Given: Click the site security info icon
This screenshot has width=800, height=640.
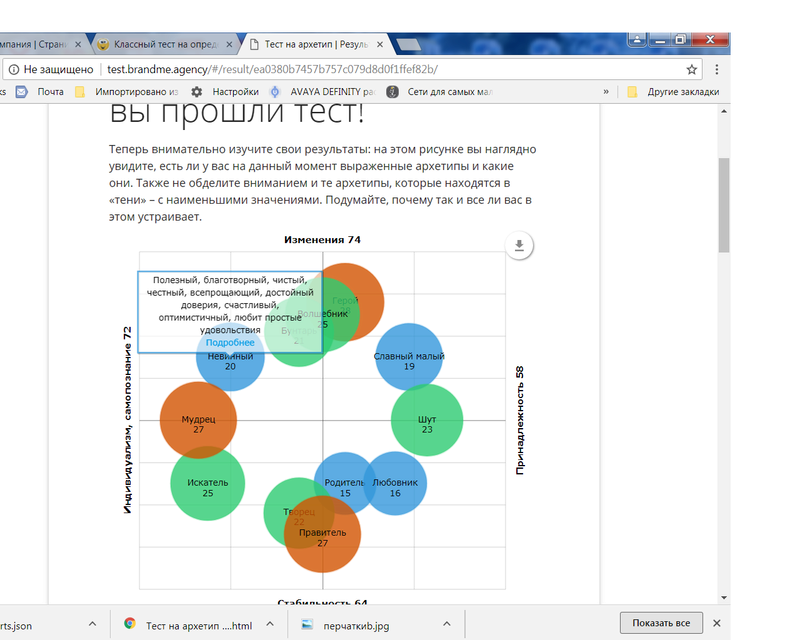Looking at the screenshot, I should [x=14, y=69].
